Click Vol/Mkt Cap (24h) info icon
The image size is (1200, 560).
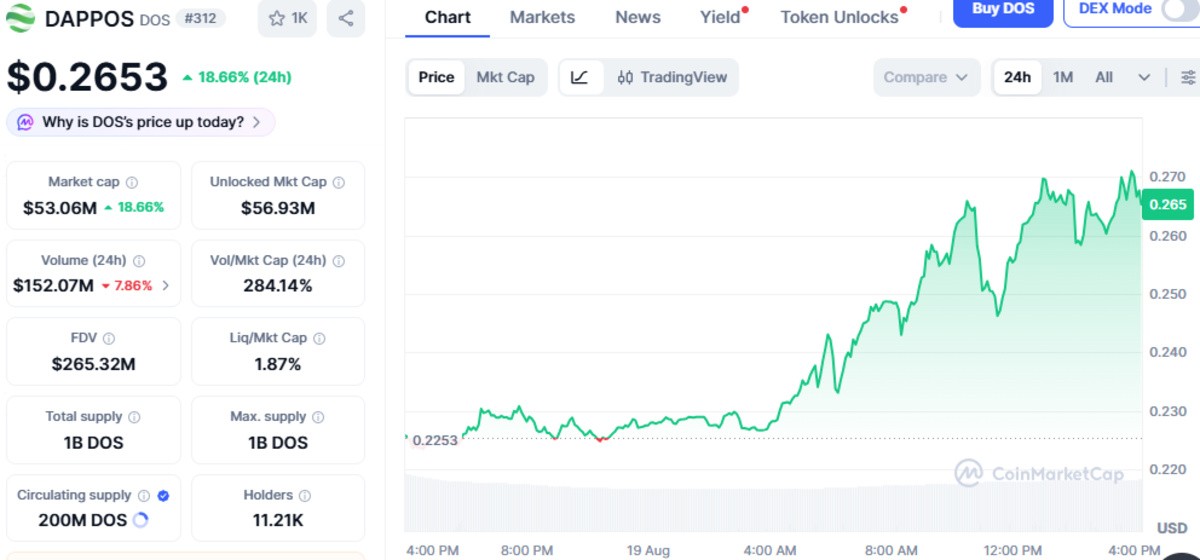[339, 261]
